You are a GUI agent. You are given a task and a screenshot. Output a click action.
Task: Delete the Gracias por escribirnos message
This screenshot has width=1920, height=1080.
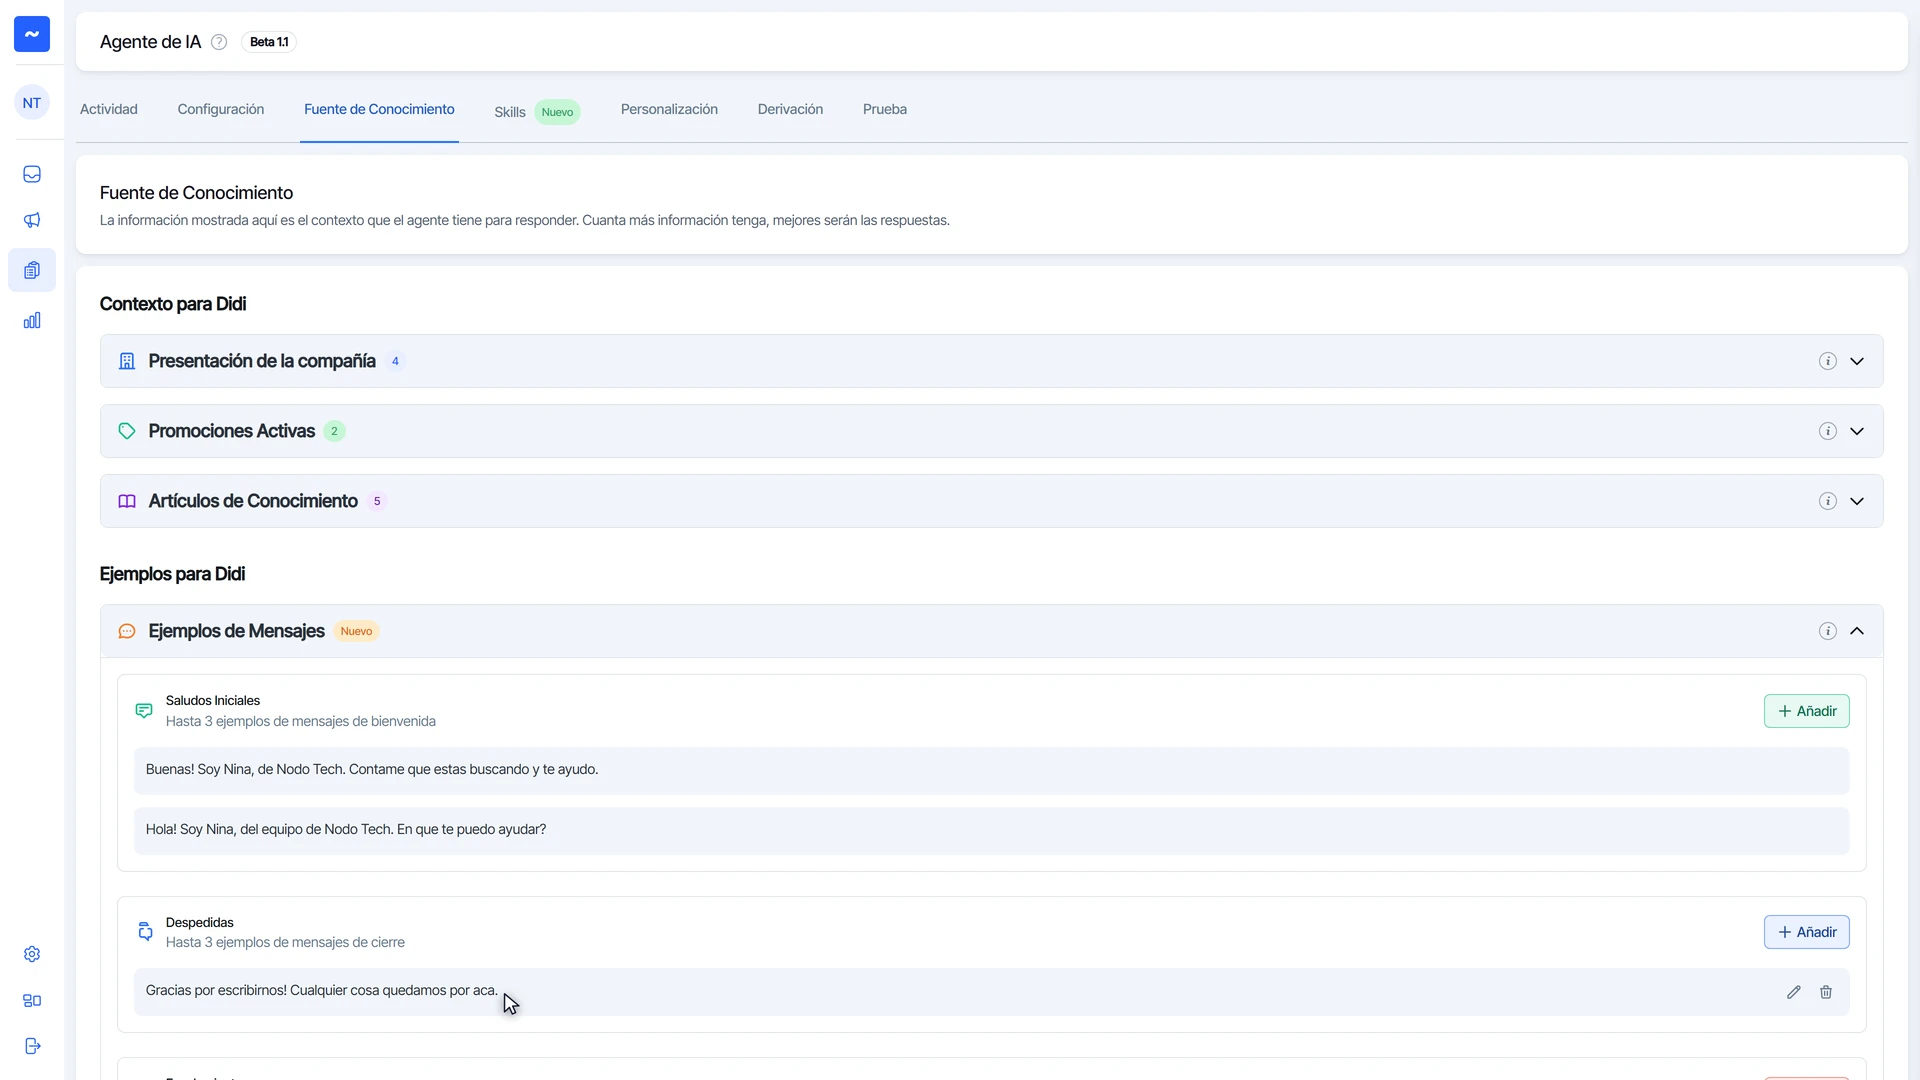coord(1826,992)
